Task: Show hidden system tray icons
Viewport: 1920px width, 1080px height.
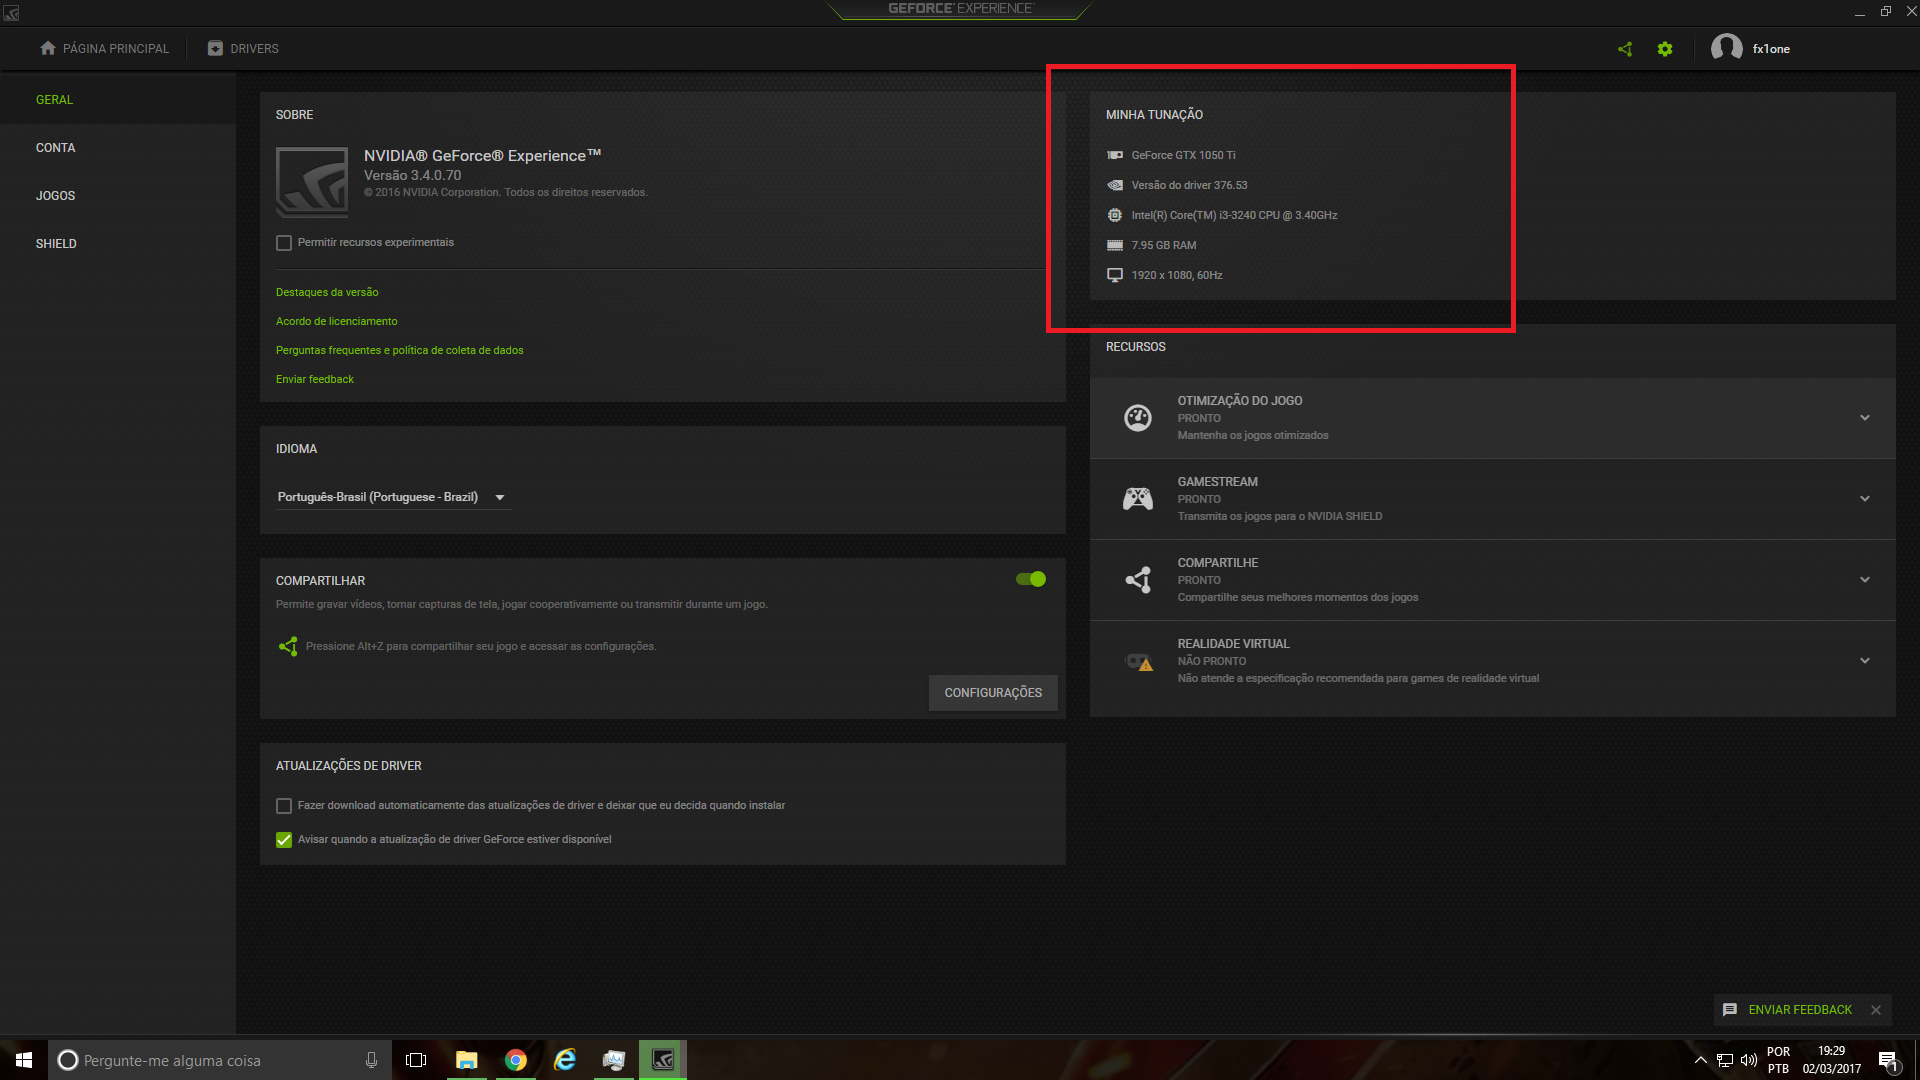Action: pos(1701,1060)
